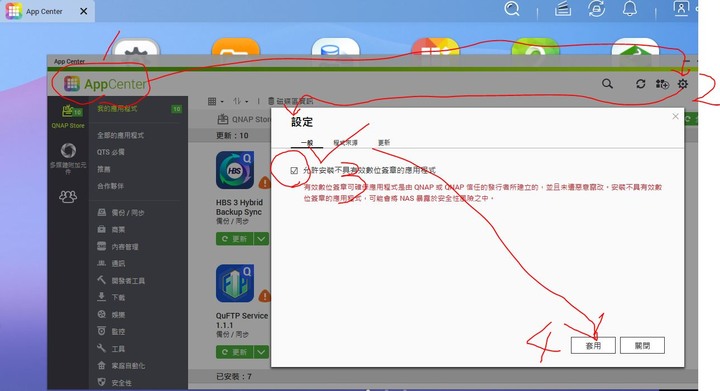Click the QuFTP Service 1.1.1 title
Viewport: 720px width, 391px height.
[242, 320]
